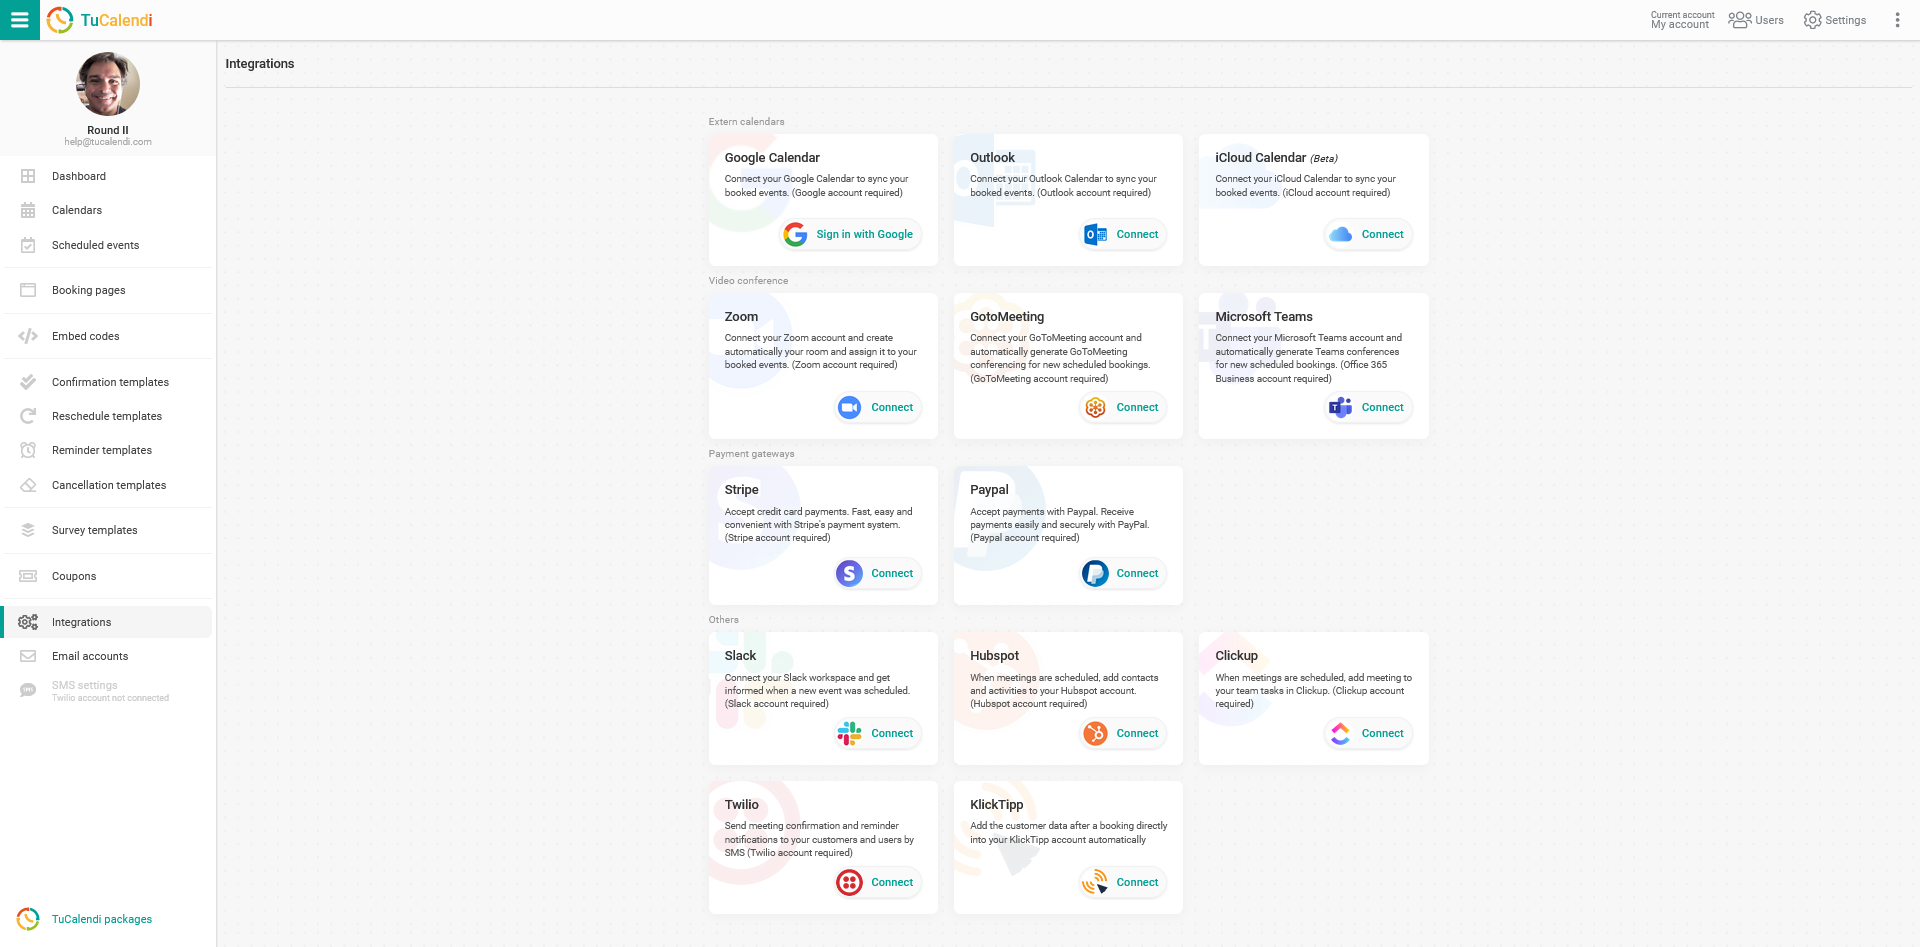Open TuCalendi packages link
The image size is (1920, 947).
[x=102, y=919]
